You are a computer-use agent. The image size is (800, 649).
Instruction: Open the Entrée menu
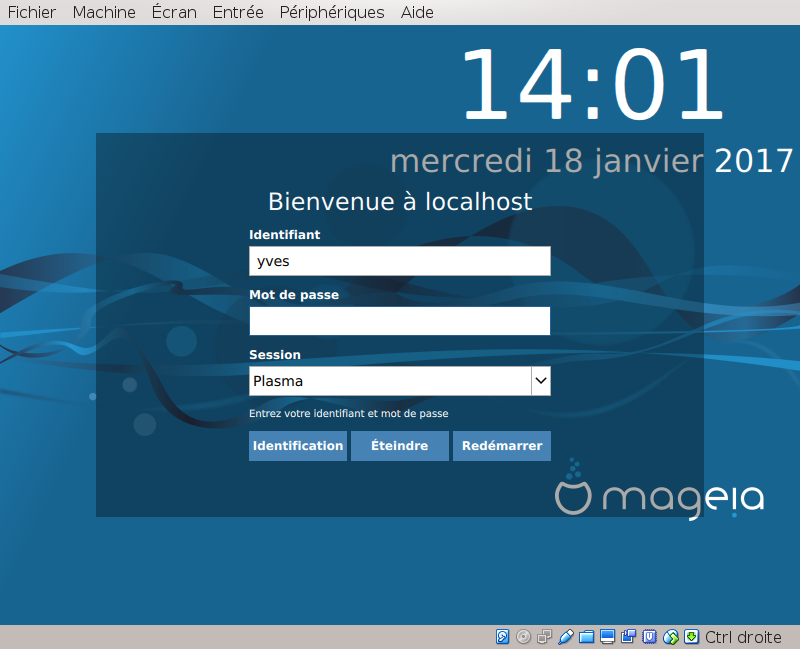coord(238,12)
